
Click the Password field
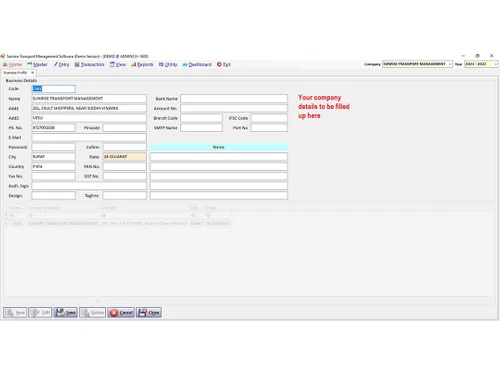[x=54, y=147]
